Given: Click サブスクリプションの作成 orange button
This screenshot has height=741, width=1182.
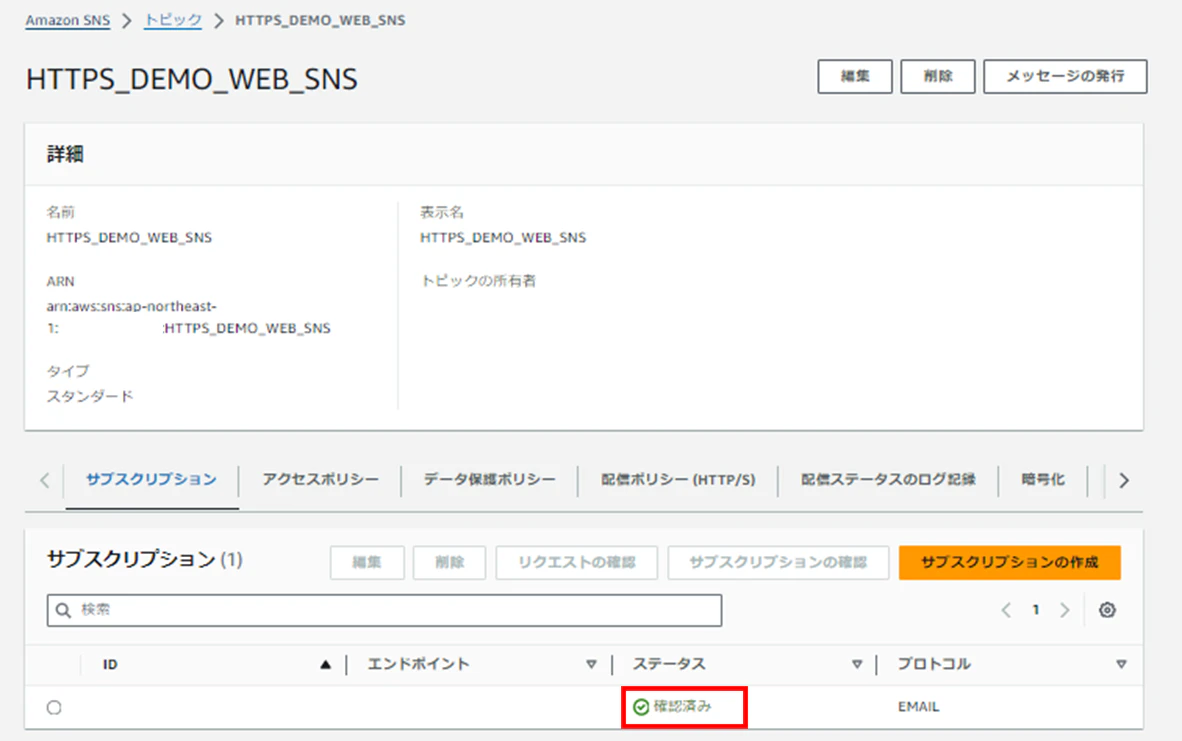Looking at the screenshot, I should coord(1009,562).
